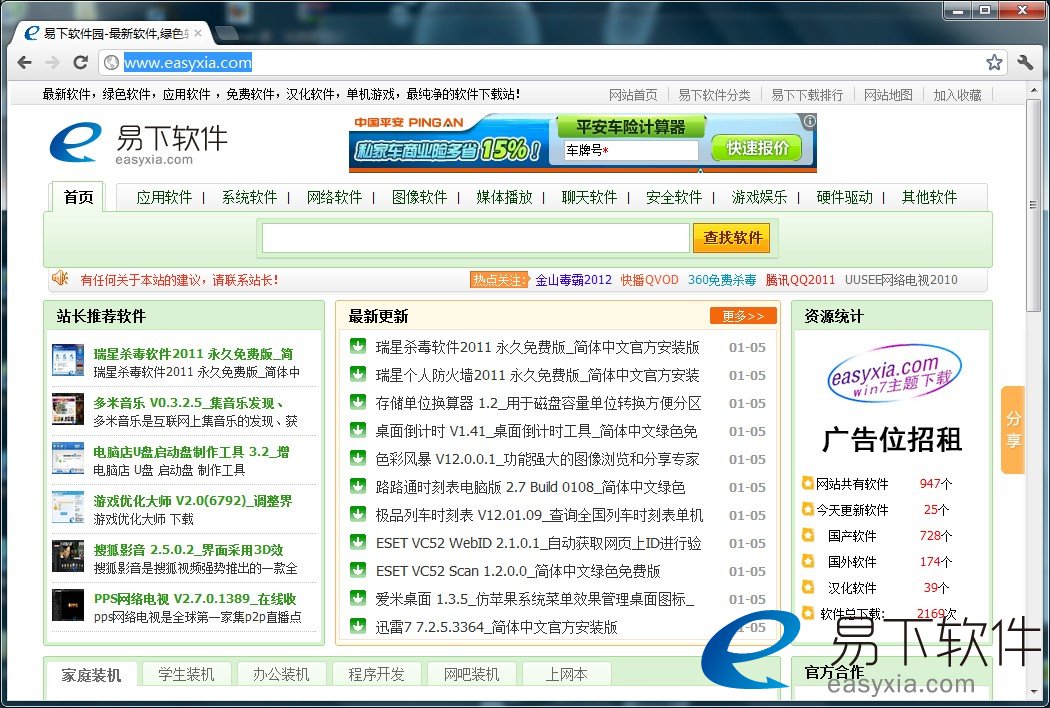Click the 分享 share side widget
The image size is (1050, 708).
[x=1013, y=430]
